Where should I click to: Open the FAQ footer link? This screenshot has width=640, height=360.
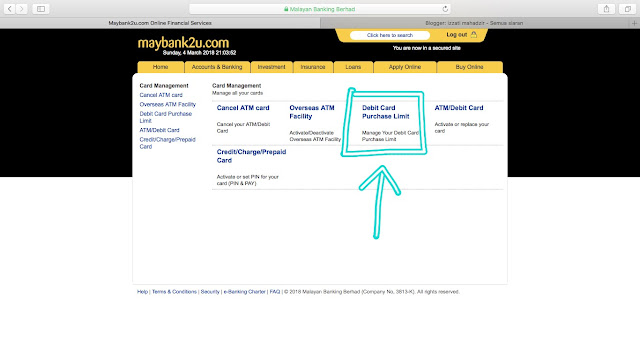pyautogui.click(x=275, y=292)
